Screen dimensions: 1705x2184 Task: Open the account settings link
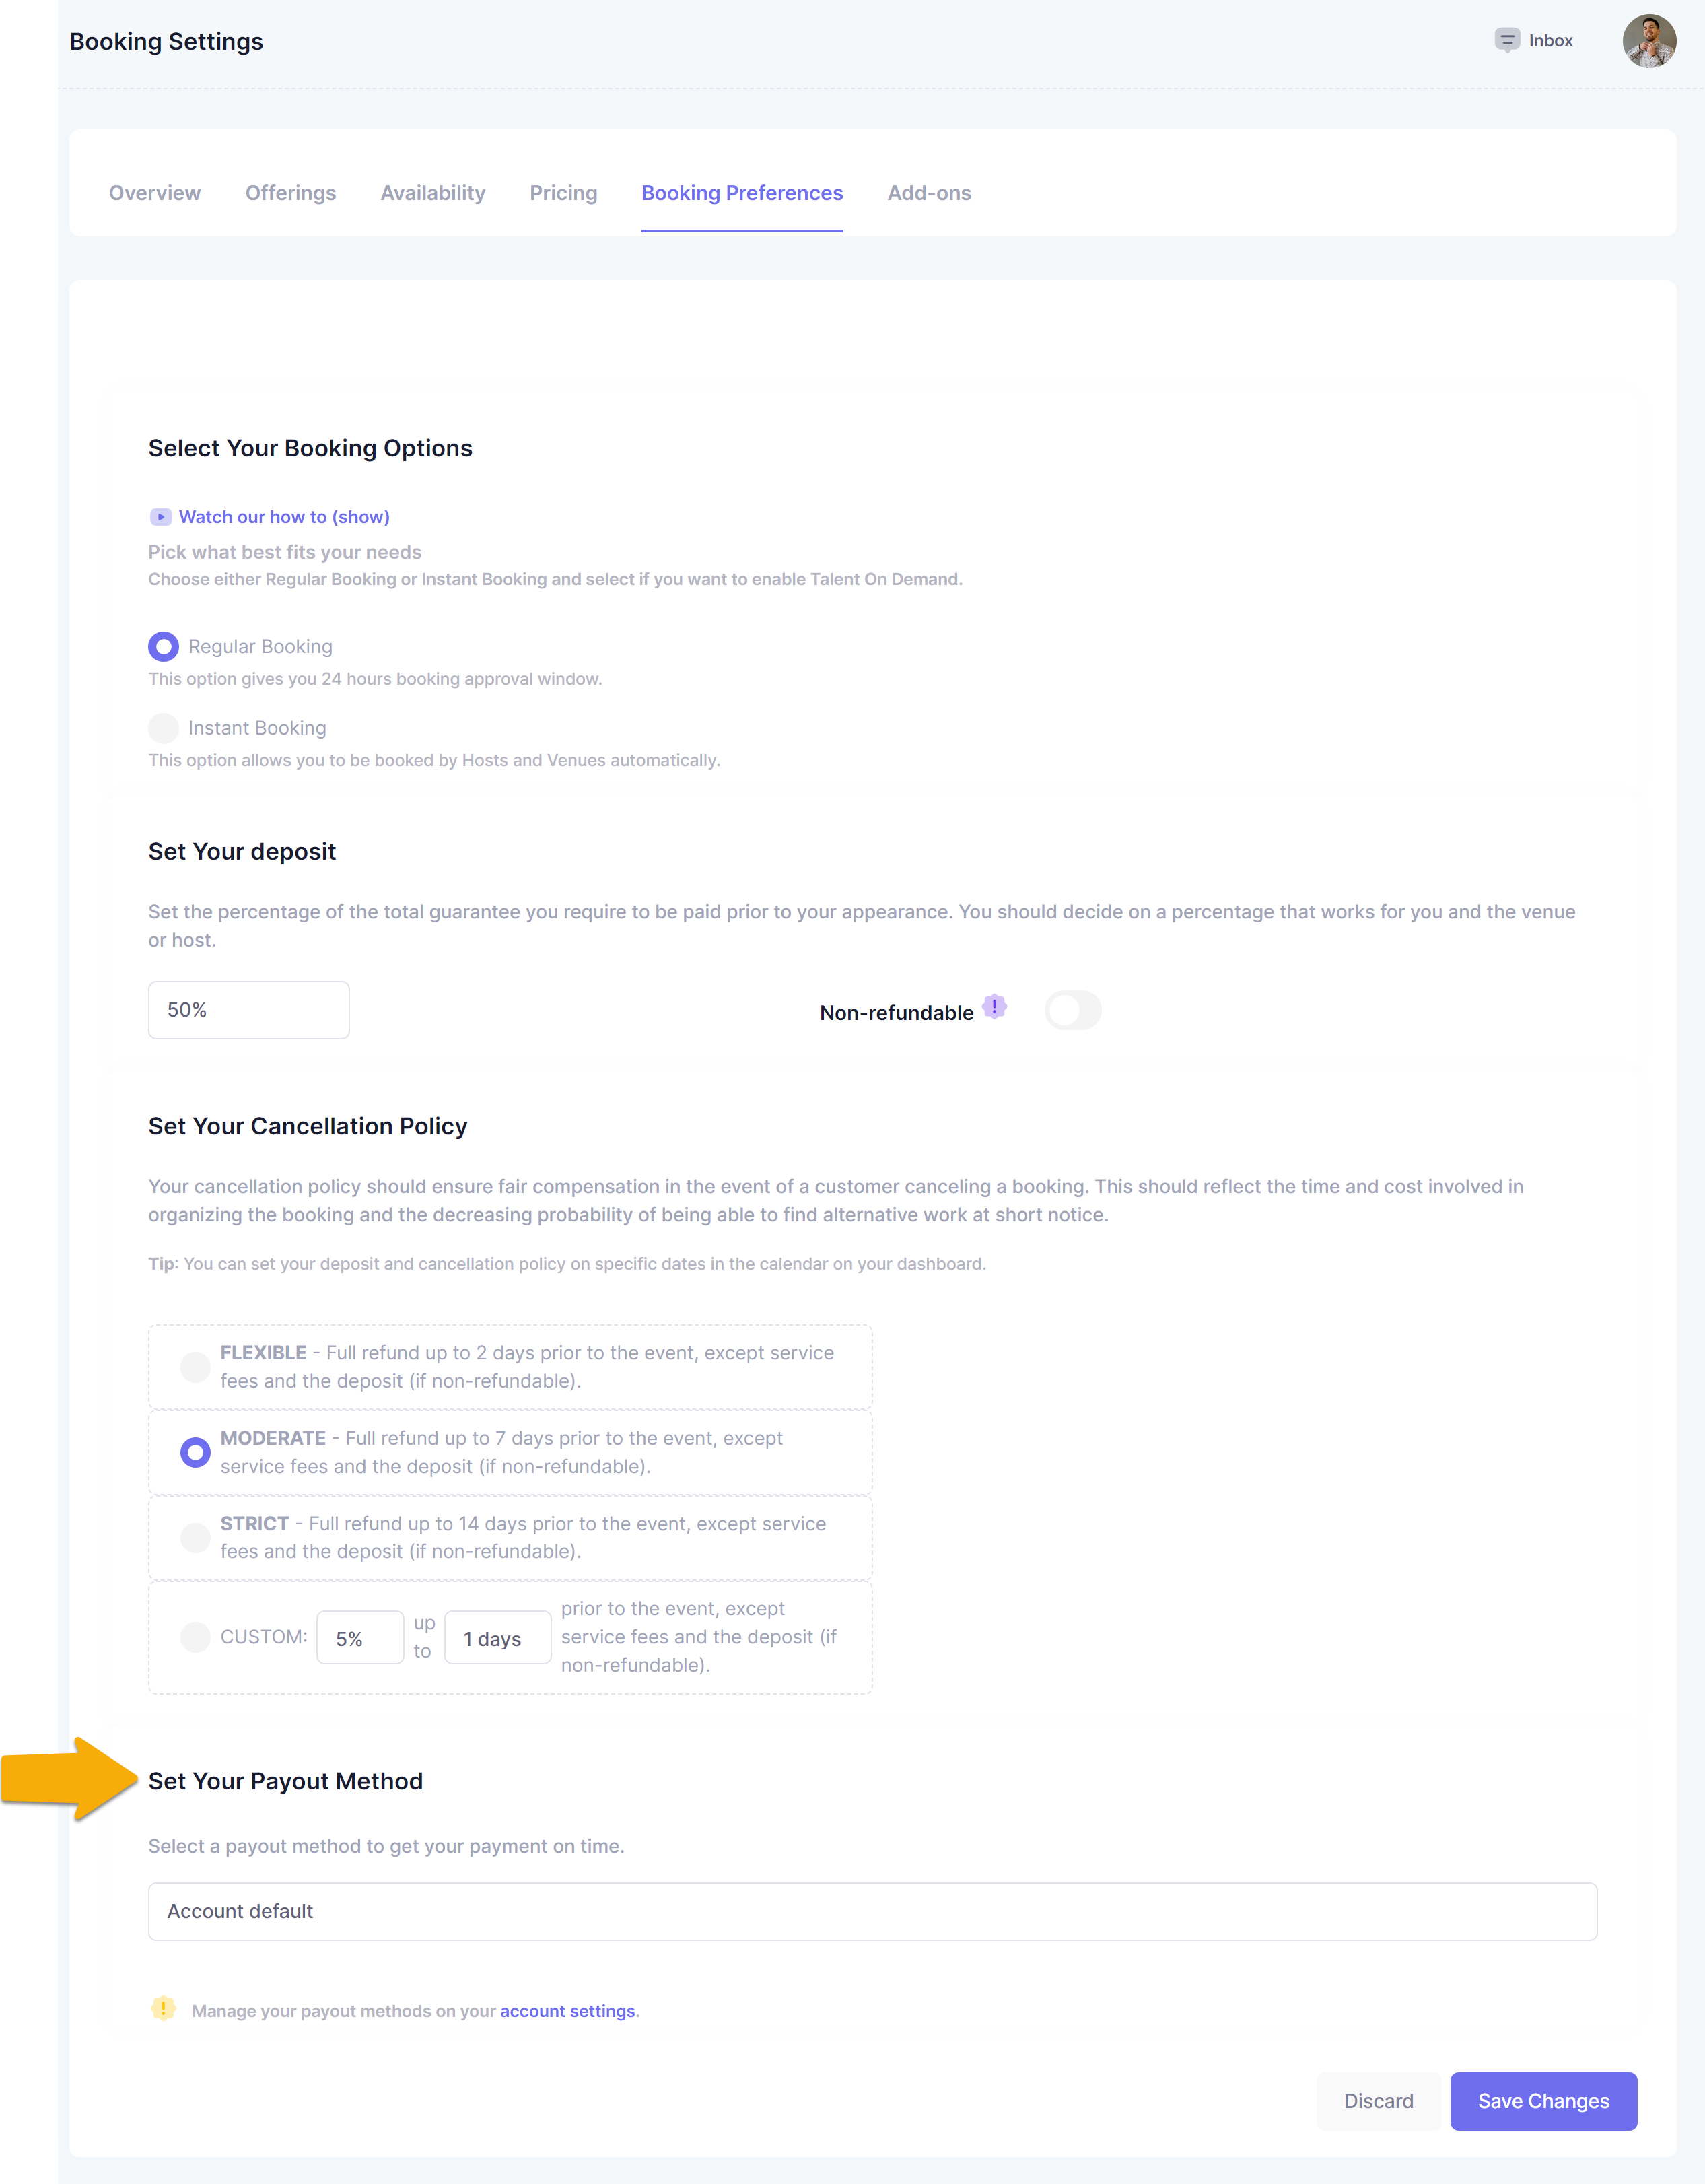coord(567,2011)
